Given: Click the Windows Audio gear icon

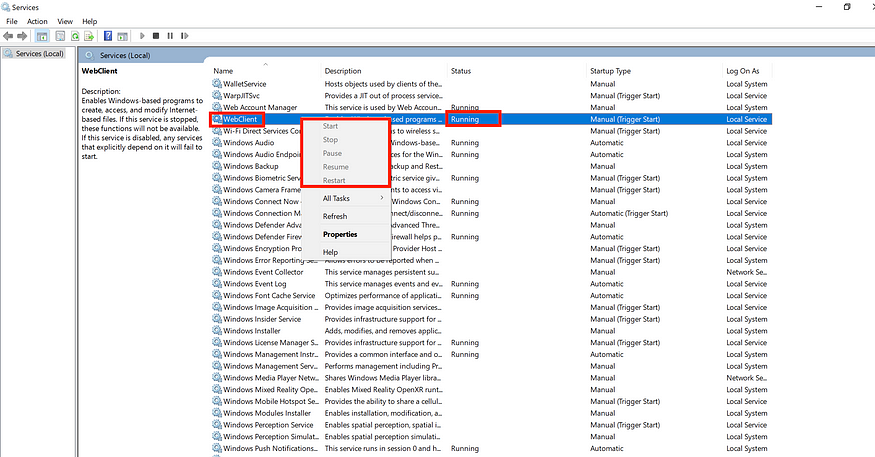Looking at the screenshot, I should point(217,142).
